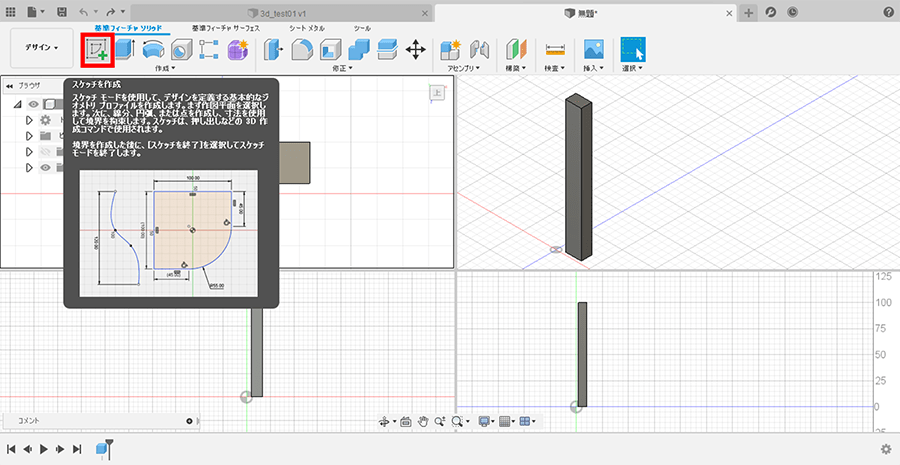Open the Measure tool in 検査
Viewport: 900px width, 465px height.
[x=555, y=49]
